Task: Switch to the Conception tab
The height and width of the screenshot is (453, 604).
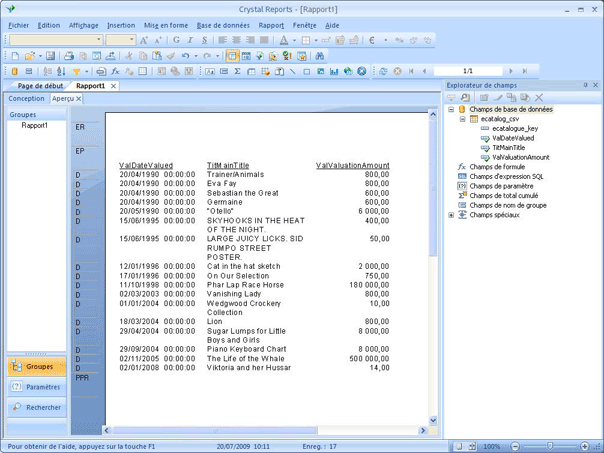Action: [26, 99]
